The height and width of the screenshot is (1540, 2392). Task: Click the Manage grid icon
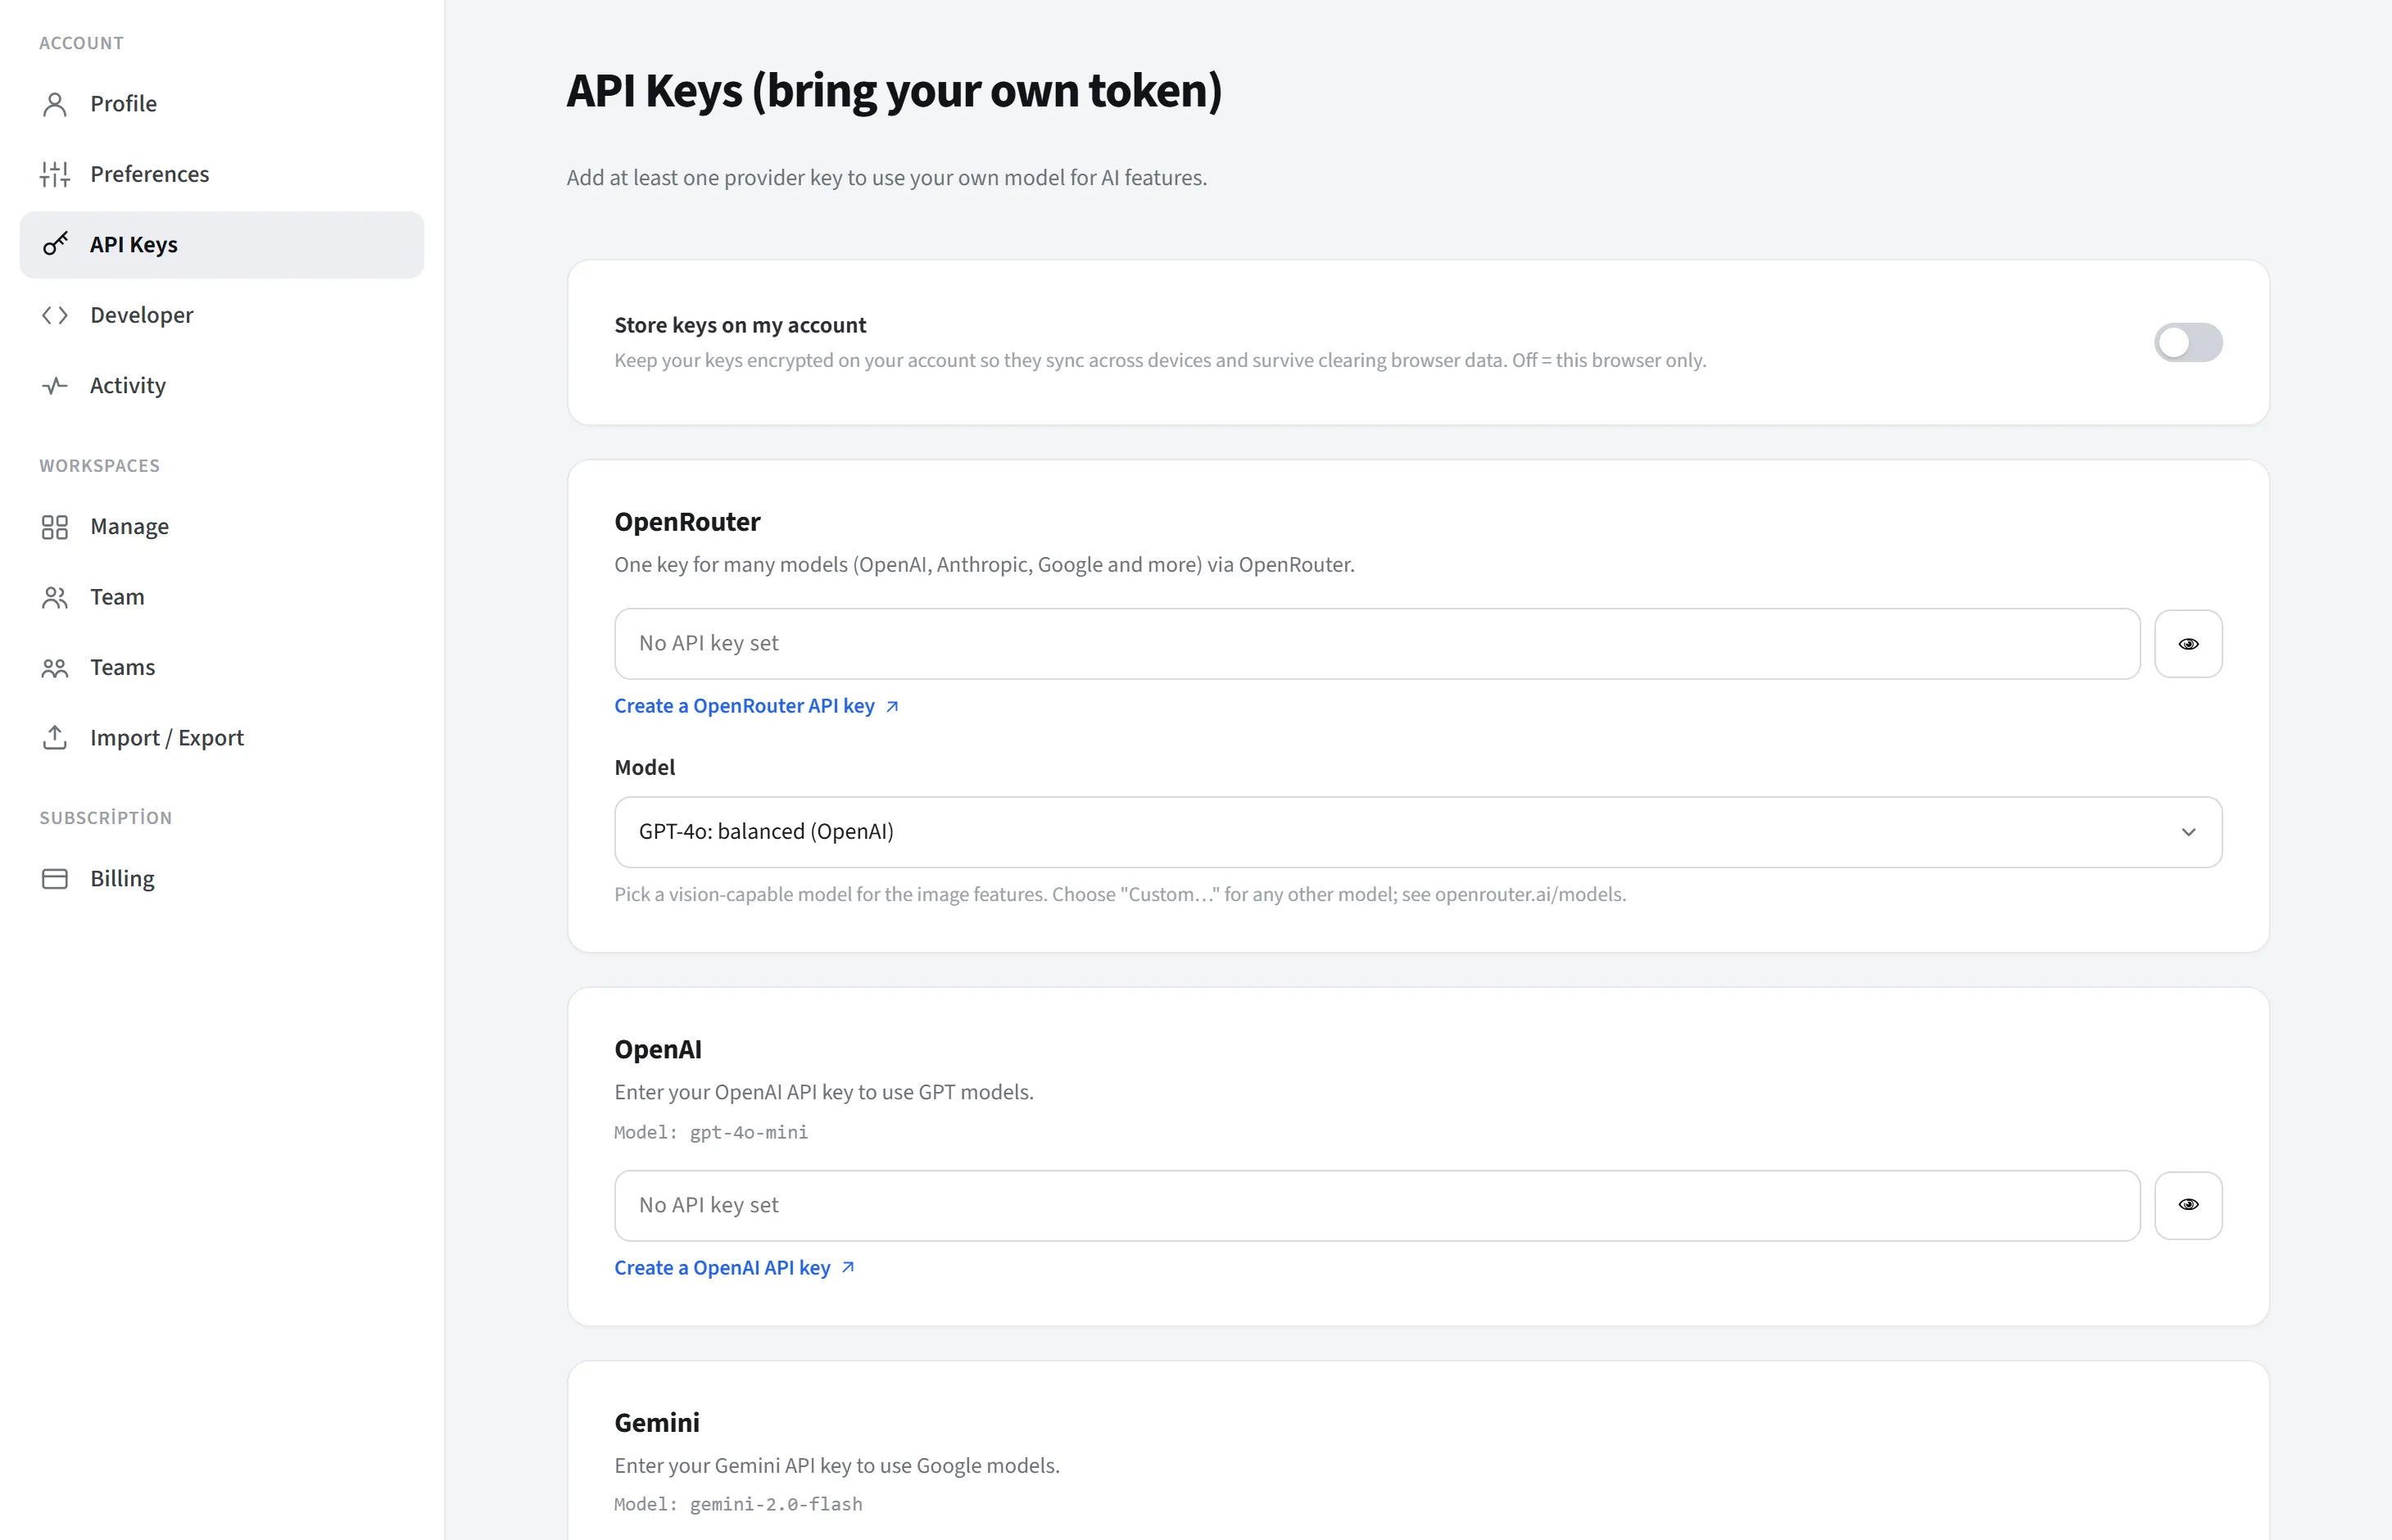pyautogui.click(x=55, y=527)
